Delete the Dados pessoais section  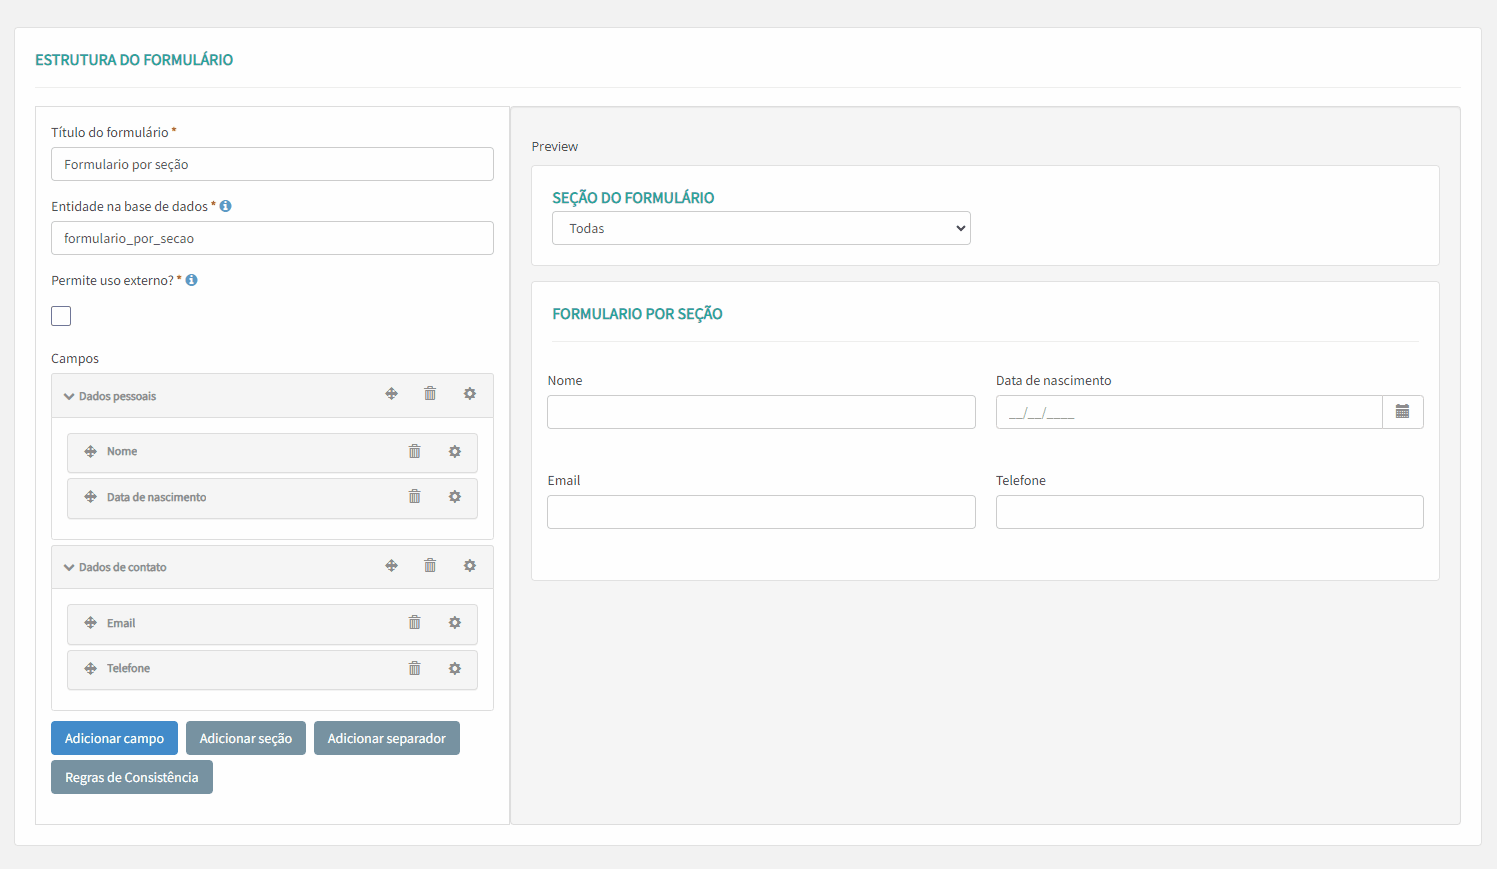pyautogui.click(x=430, y=394)
